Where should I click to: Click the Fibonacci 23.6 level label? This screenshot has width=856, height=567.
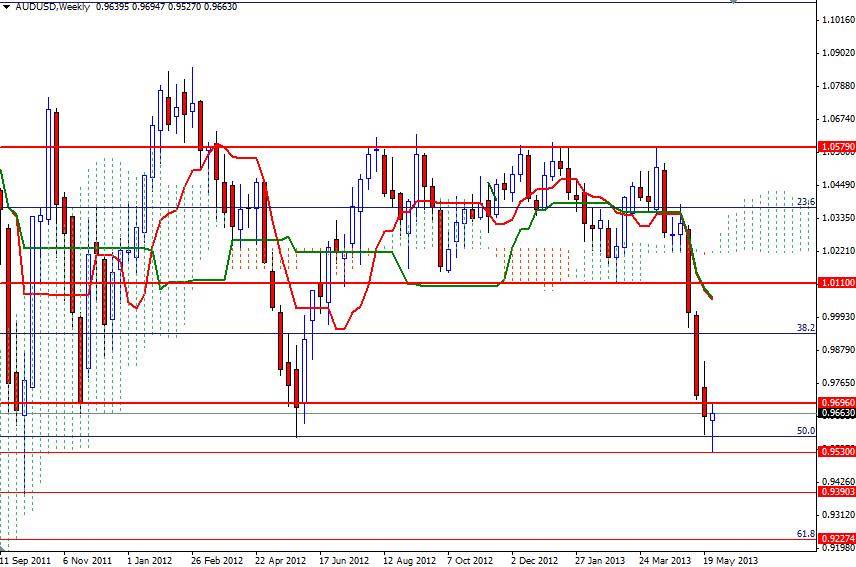coord(806,202)
